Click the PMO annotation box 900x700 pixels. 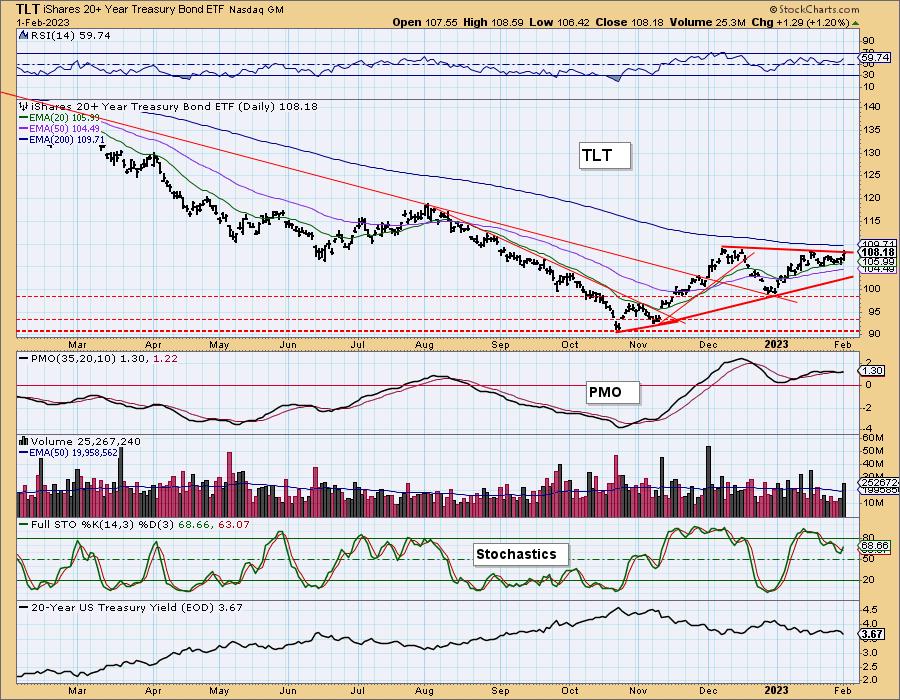point(612,392)
